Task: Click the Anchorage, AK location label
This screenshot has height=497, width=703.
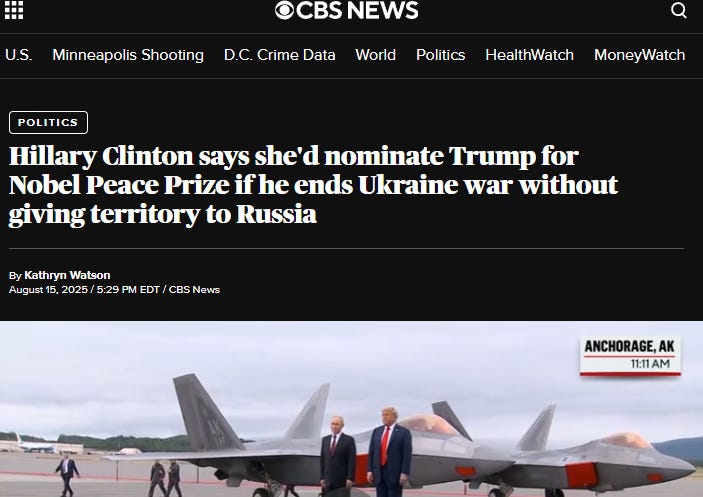Action: tap(629, 346)
